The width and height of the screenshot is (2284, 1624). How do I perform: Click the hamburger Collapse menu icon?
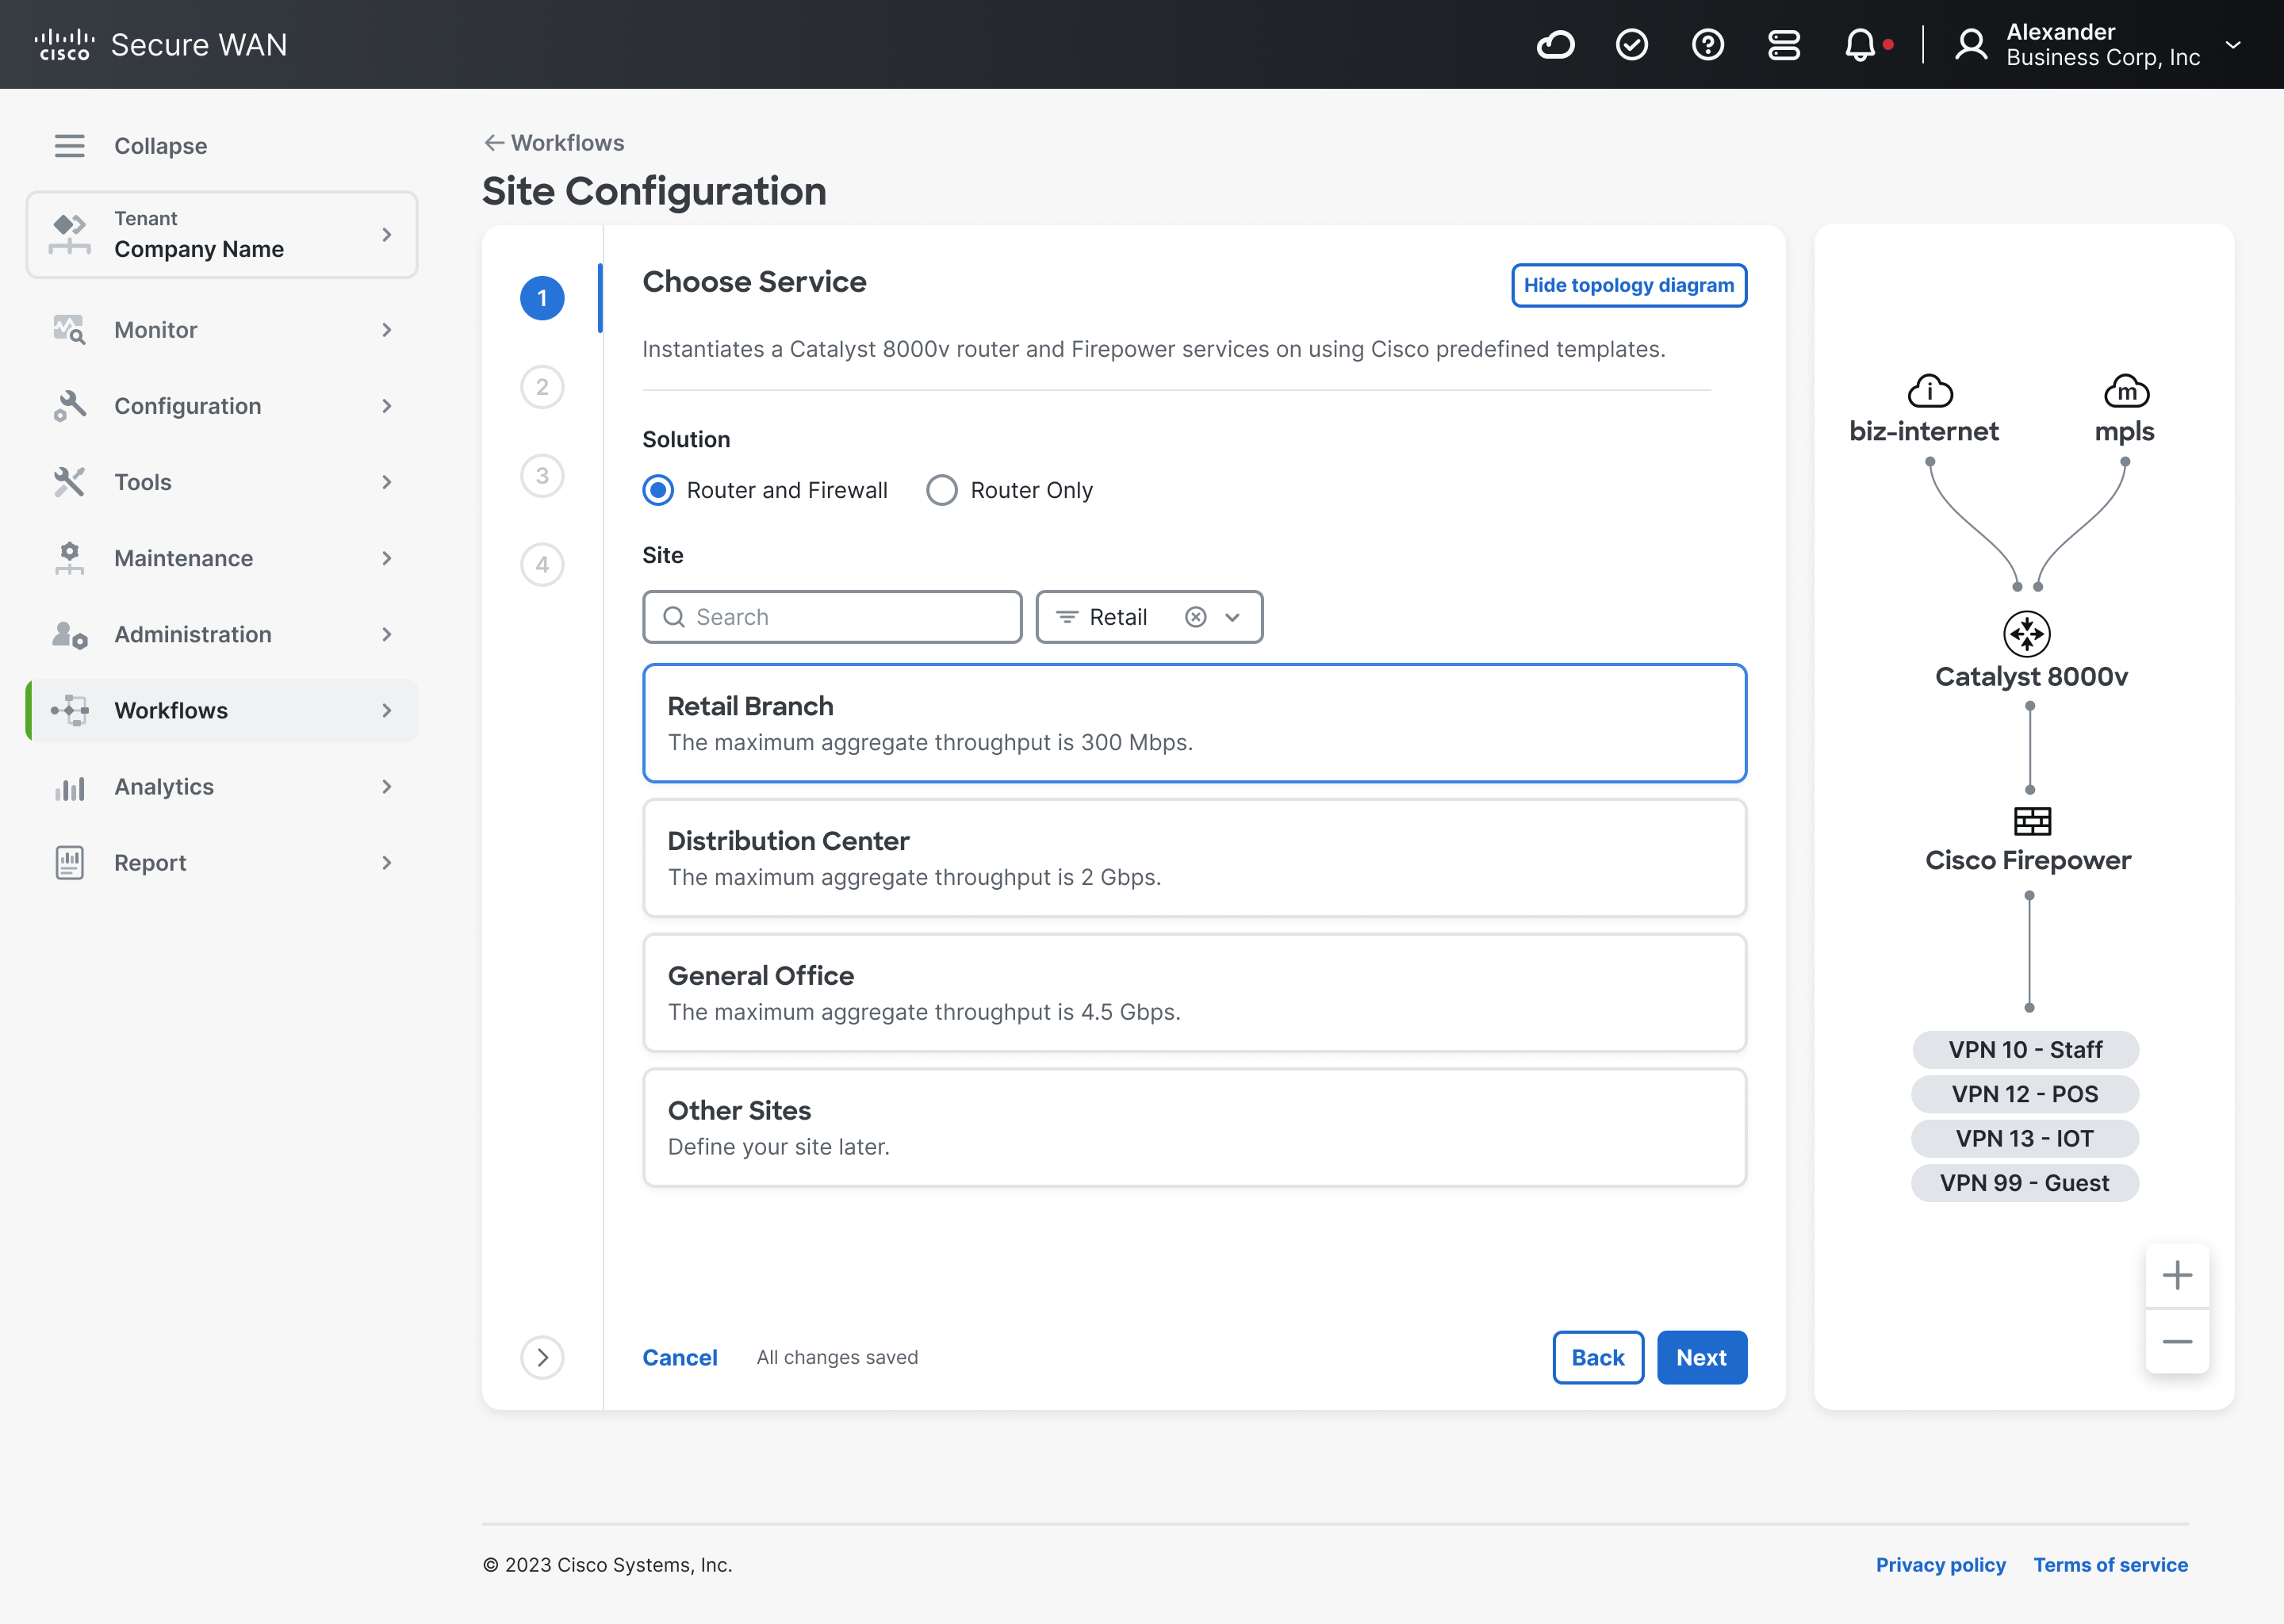(x=69, y=146)
